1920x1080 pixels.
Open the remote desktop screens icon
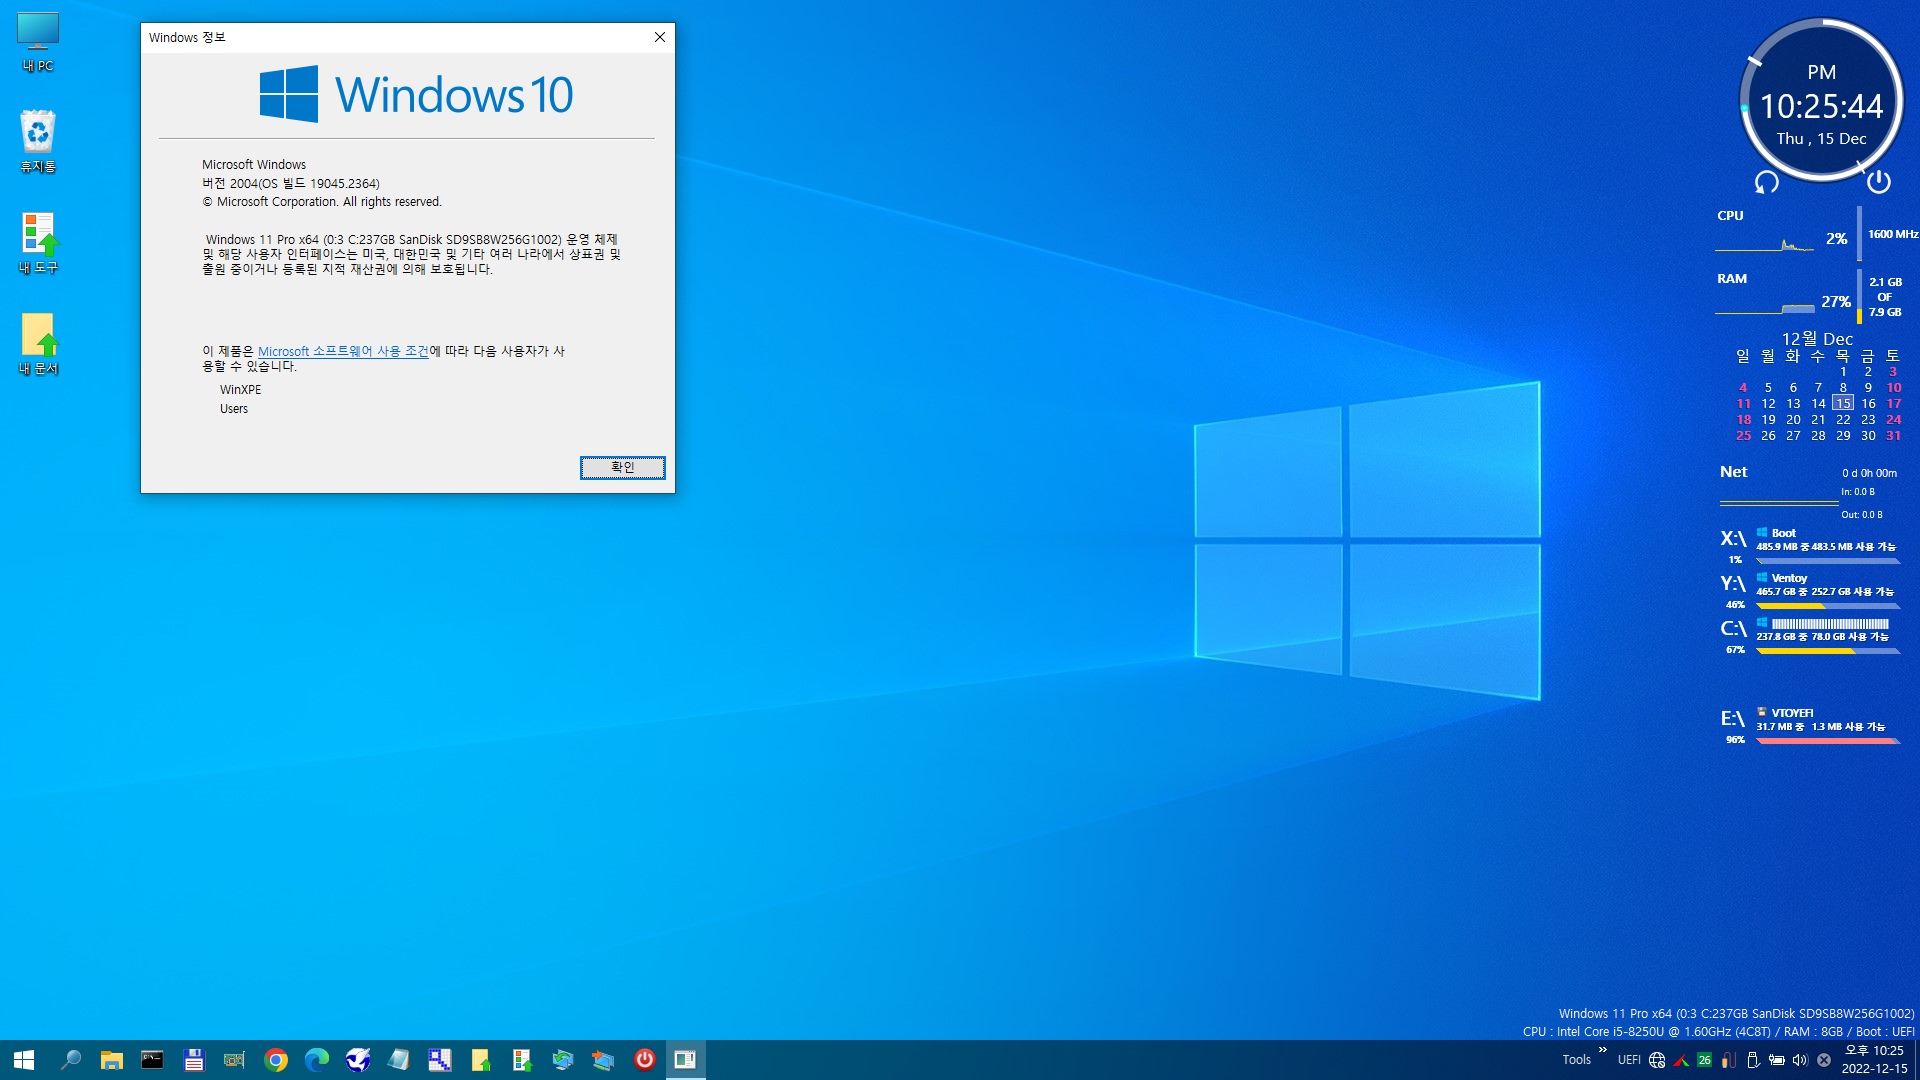coord(603,1060)
